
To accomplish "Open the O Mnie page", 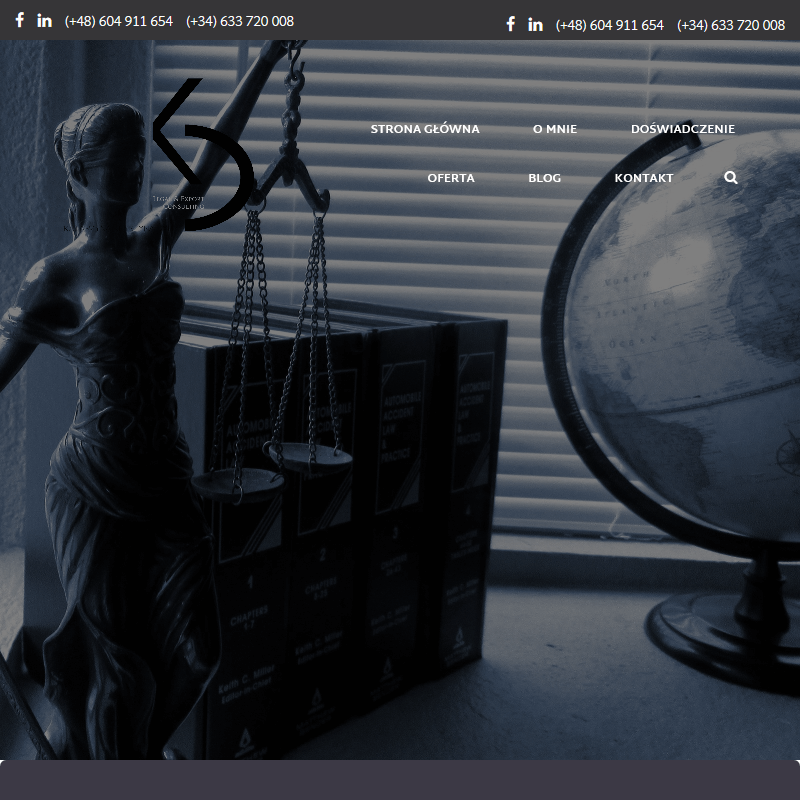I will 555,129.
